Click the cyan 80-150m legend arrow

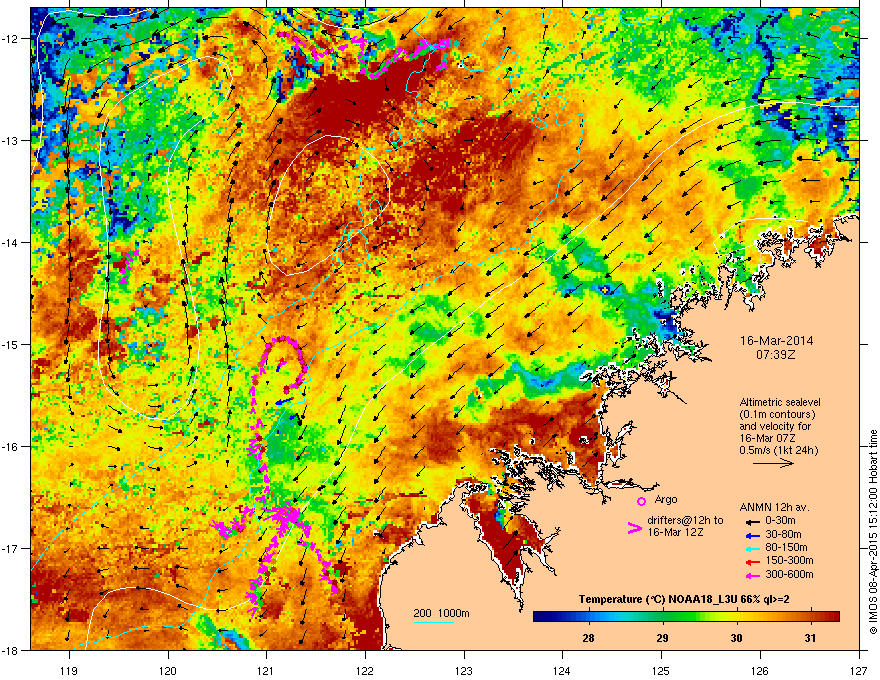pos(751,548)
